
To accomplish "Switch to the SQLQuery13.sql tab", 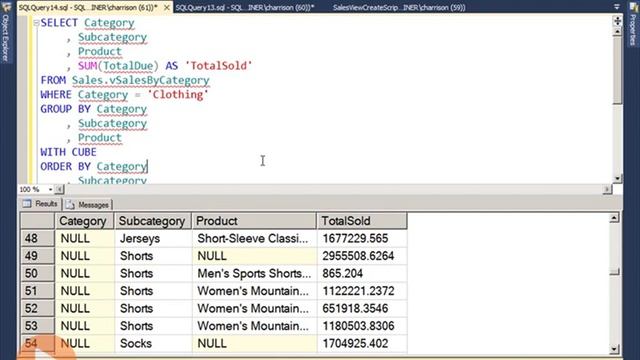I will tap(245, 7).
